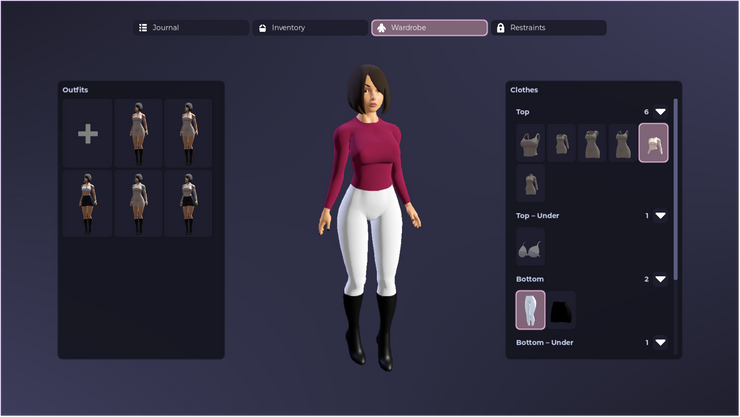Collapse the Top – Under section
The width and height of the screenshot is (740, 417).
[x=660, y=216]
